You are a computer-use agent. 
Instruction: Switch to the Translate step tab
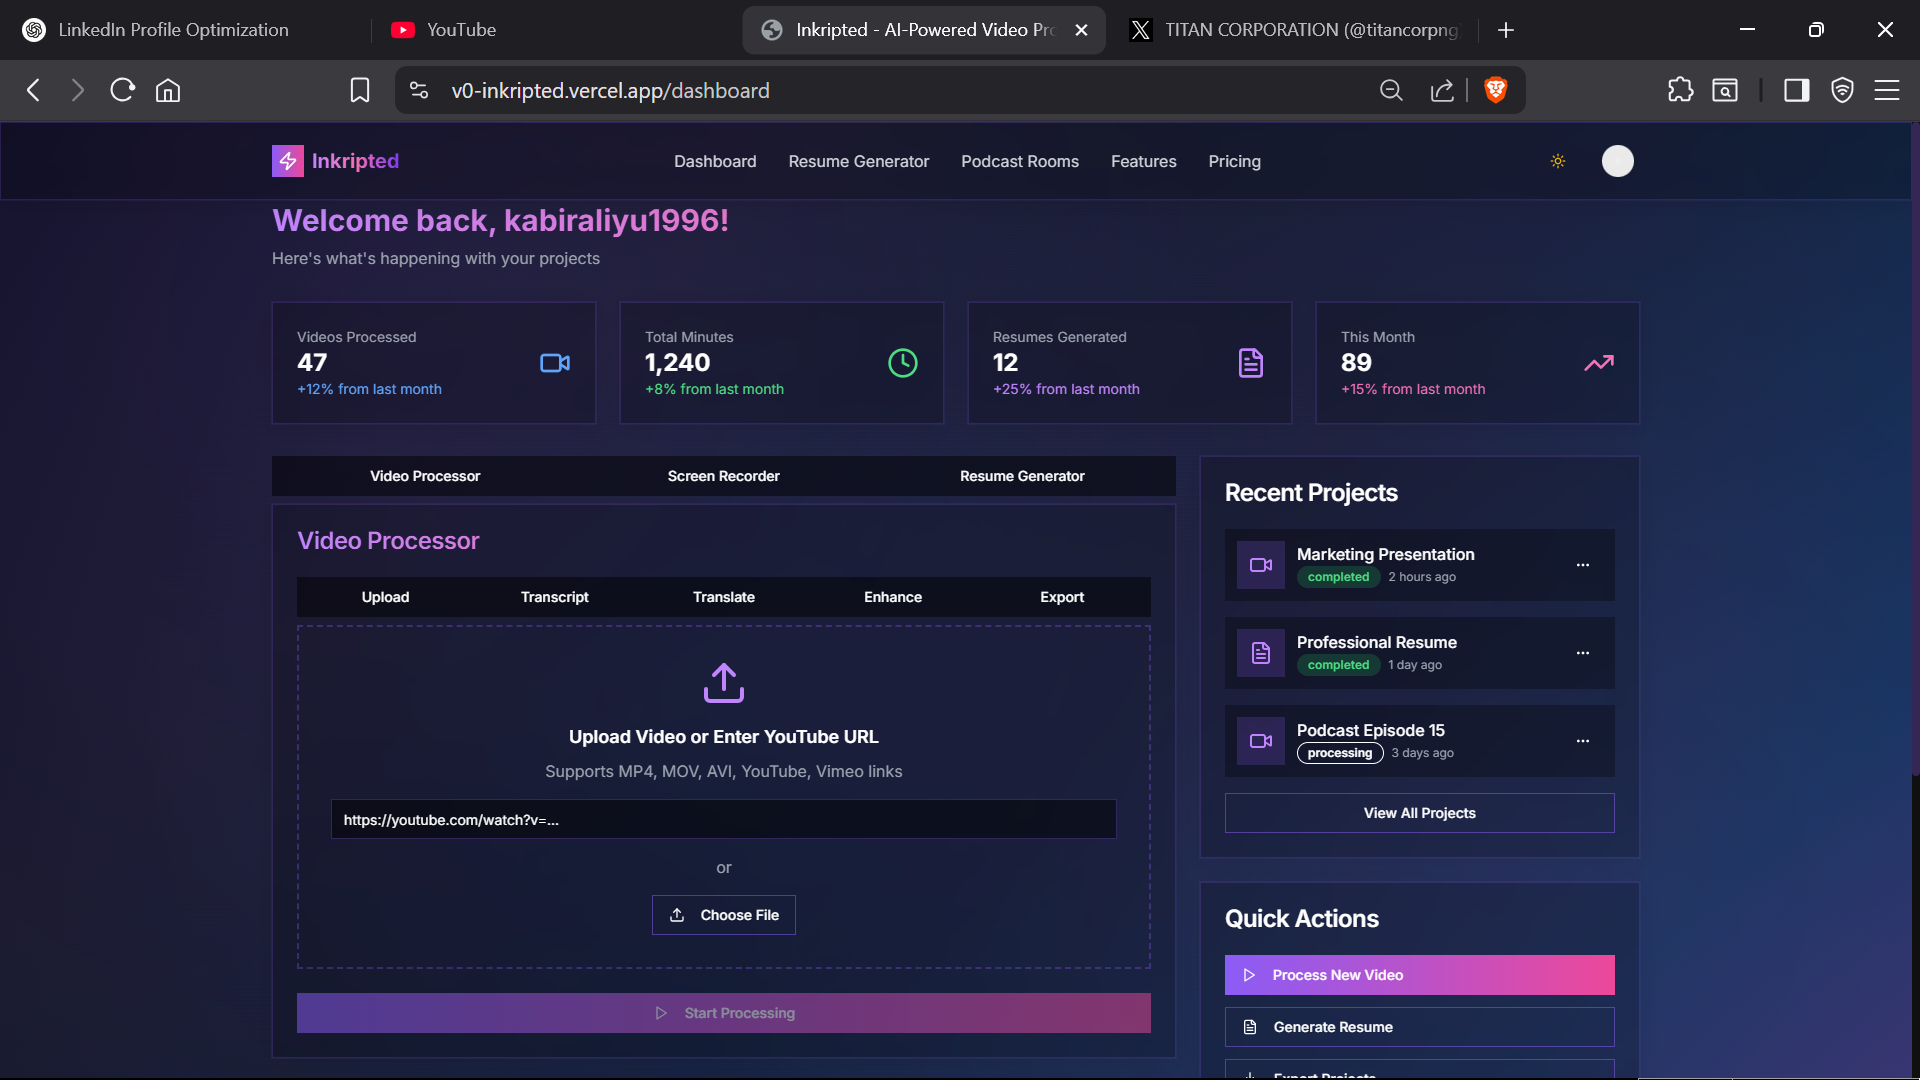724,597
